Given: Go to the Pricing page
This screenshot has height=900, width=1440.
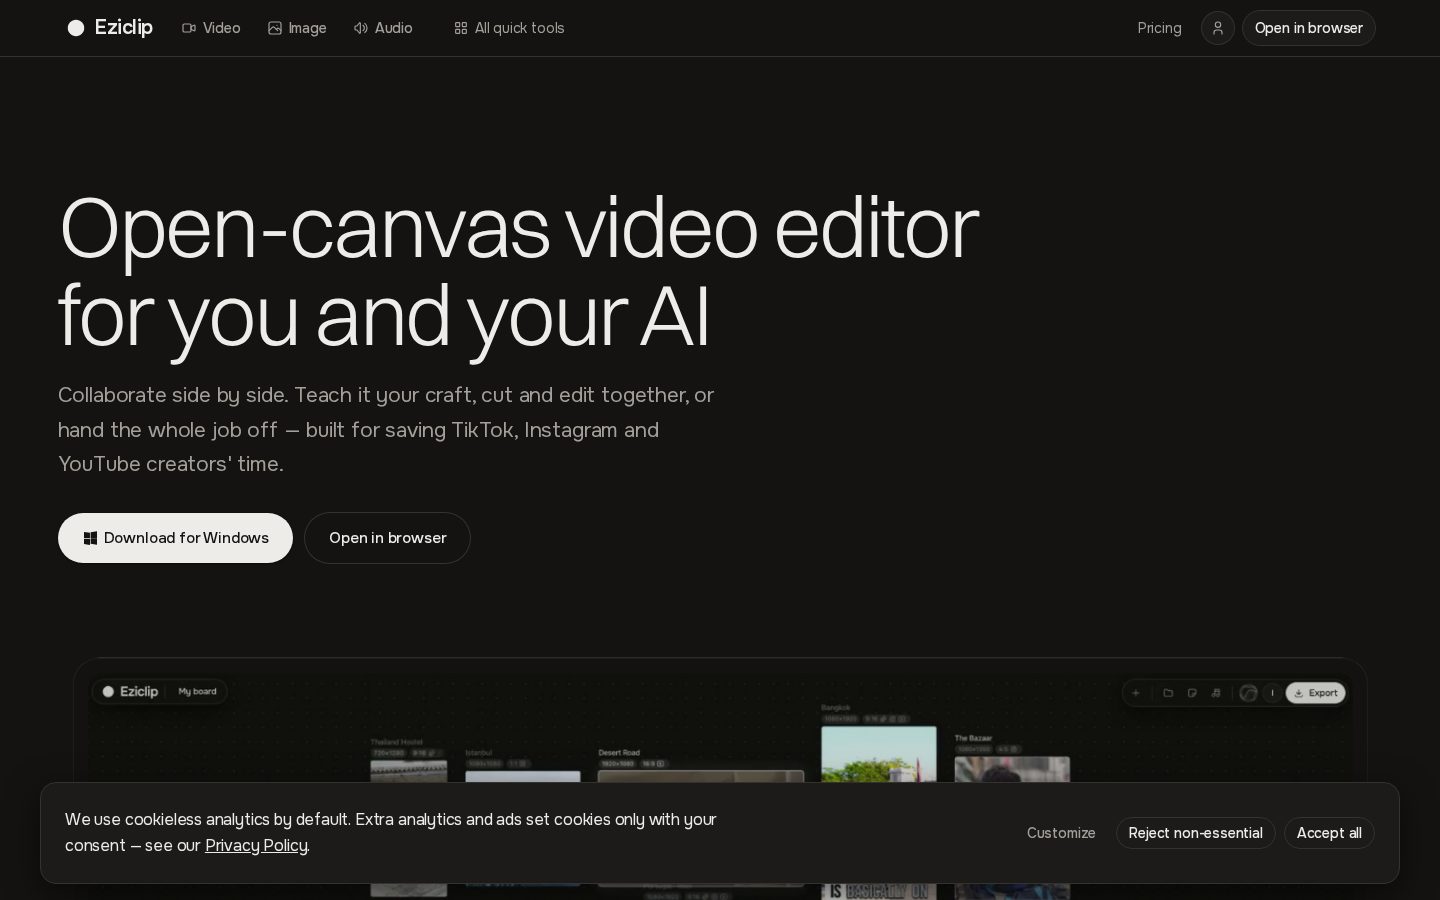Looking at the screenshot, I should 1159,28.
